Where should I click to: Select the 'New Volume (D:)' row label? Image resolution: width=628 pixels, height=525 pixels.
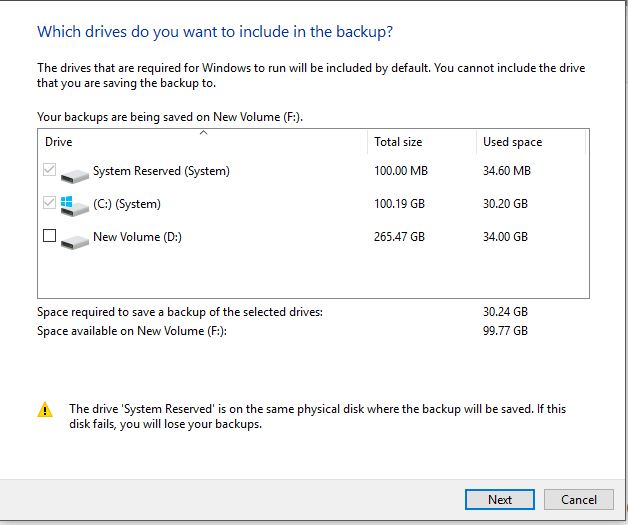pos(137,237)
